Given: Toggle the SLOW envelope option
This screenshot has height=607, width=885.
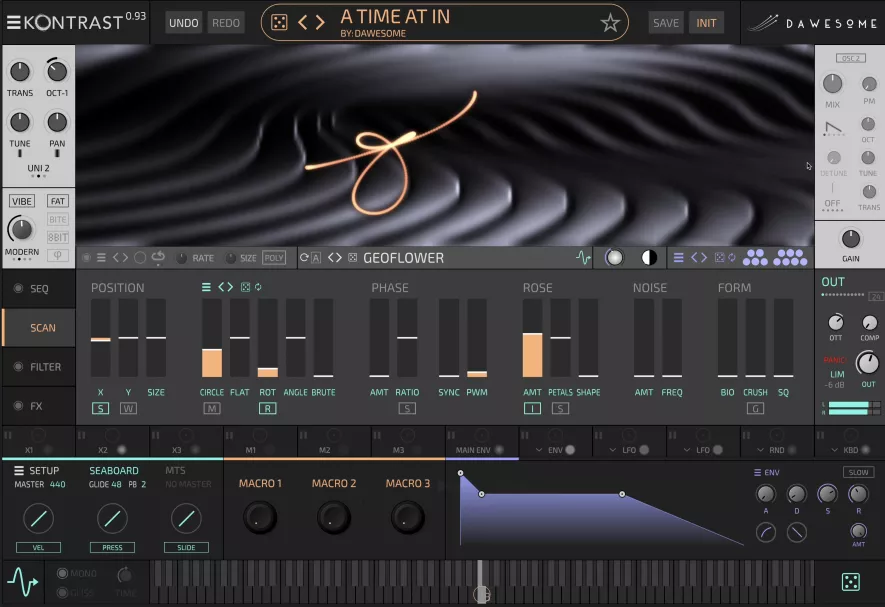Looking at the screenshot, I should point(858,472).
